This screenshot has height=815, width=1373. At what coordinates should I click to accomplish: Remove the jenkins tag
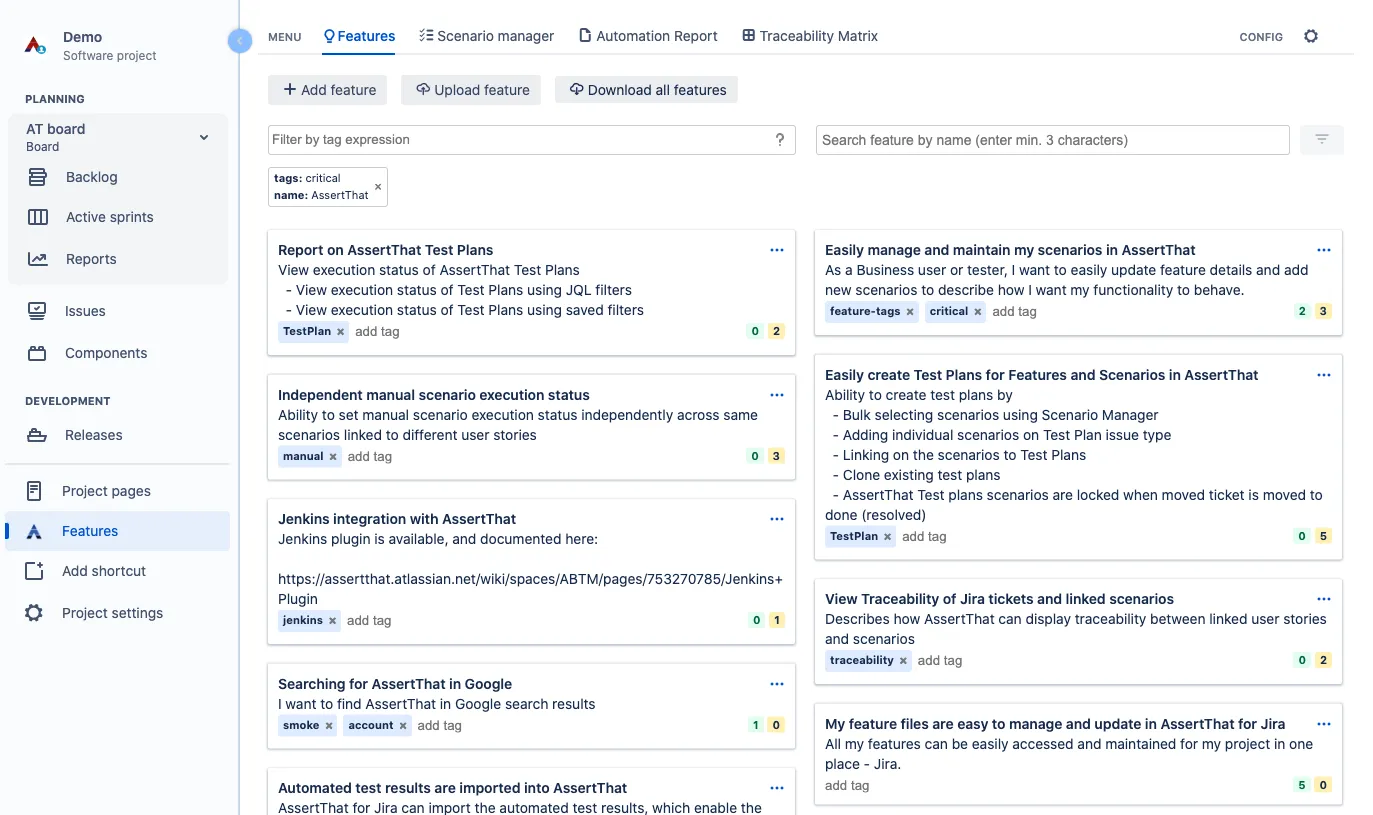(332, 621)
